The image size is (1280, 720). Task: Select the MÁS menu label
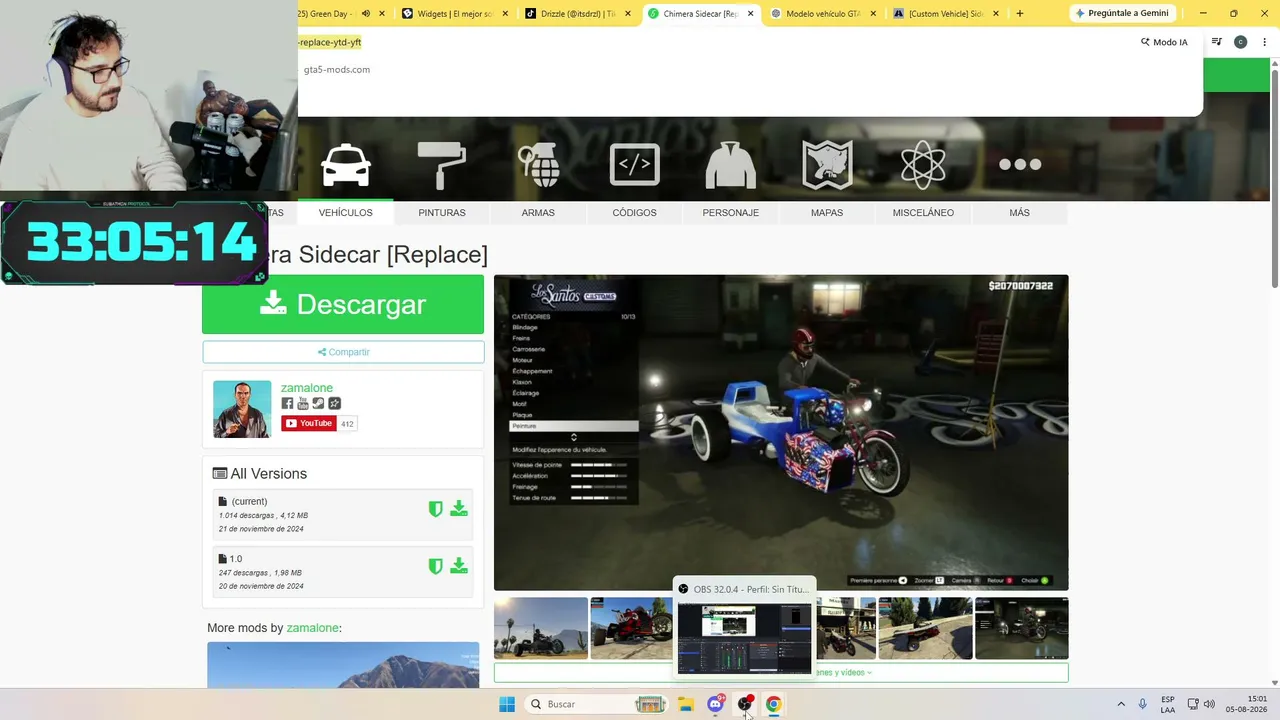coord(1019,213)
